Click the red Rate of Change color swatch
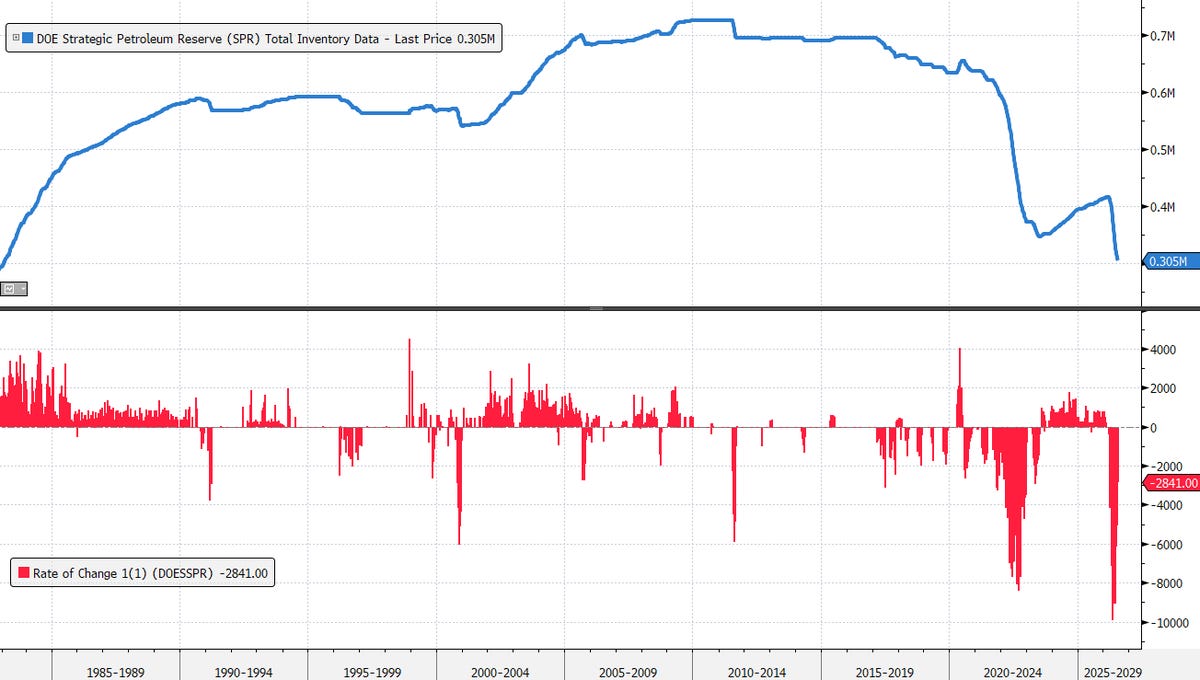The height and width of the screenshot is (680, 1200). point(22,573)
